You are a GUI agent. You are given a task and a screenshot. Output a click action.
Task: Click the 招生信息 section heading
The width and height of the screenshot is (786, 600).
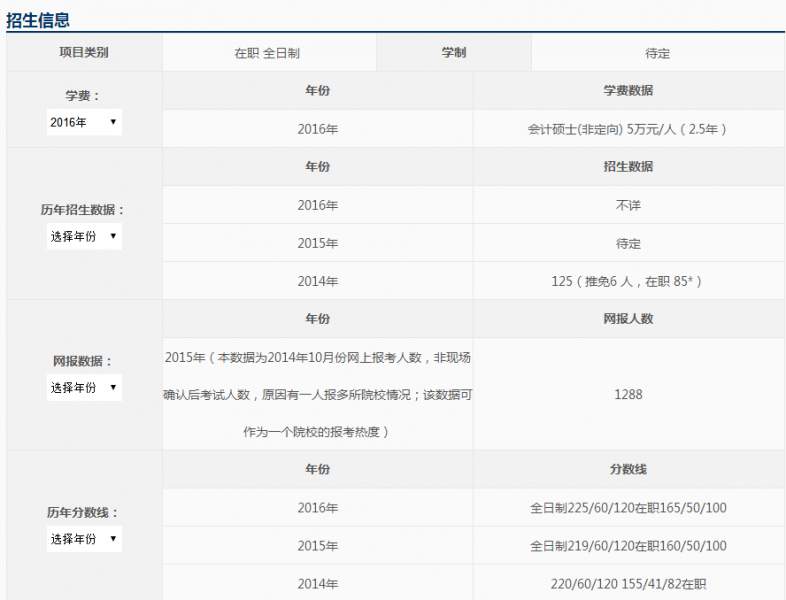click(38, 20)
